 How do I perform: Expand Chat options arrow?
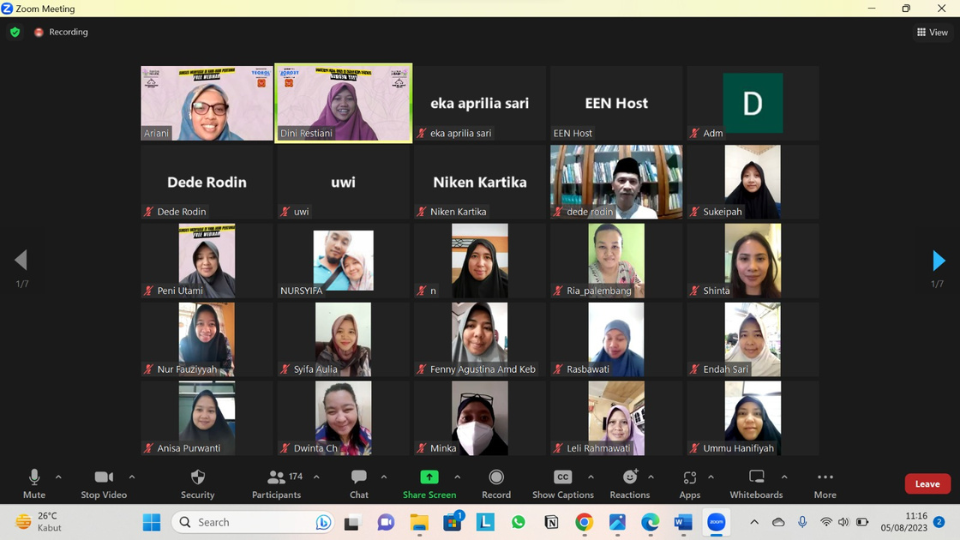[384, 477]
